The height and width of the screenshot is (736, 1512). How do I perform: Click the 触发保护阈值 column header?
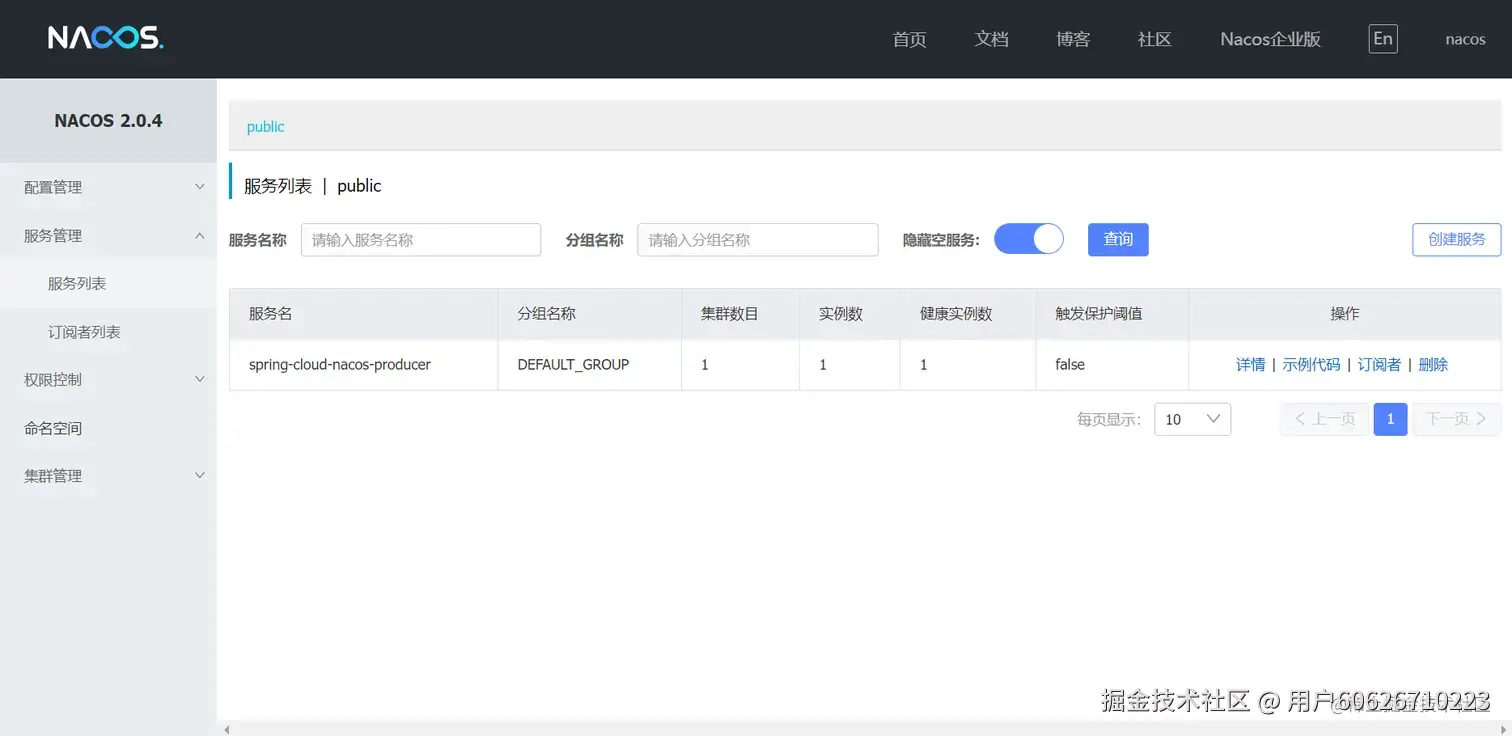(1112, 313)
